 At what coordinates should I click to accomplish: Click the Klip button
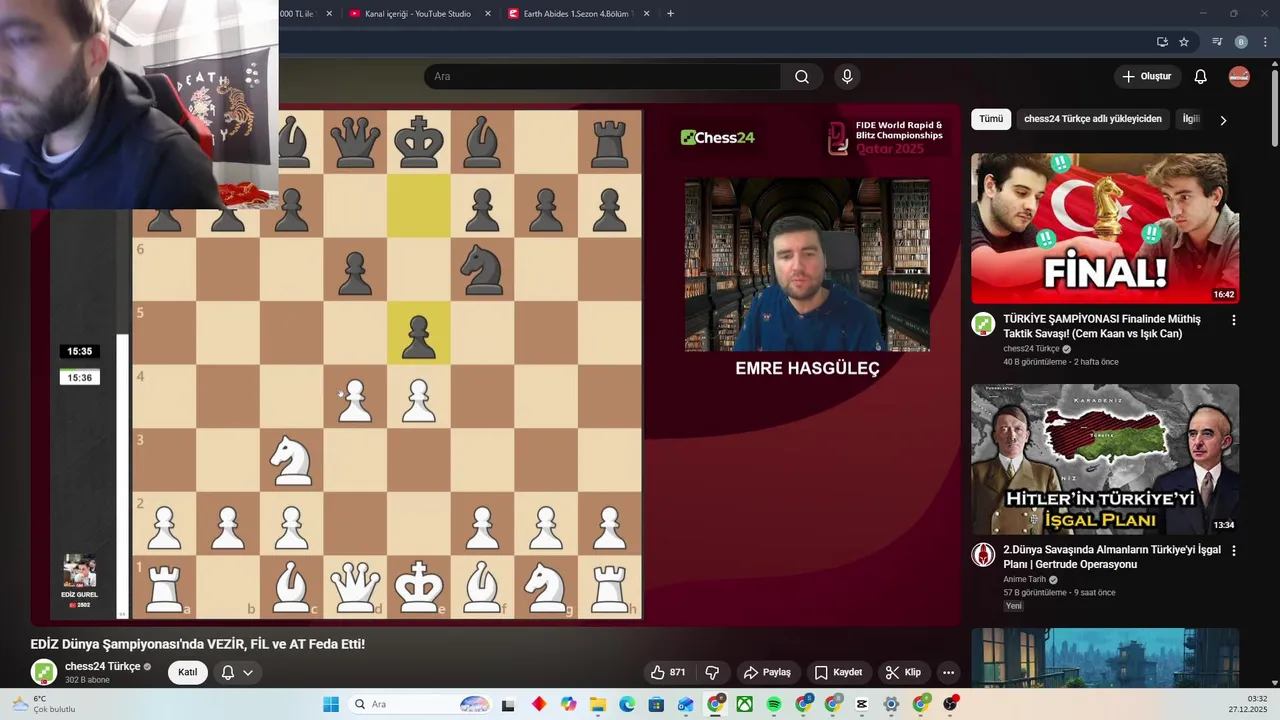click(901, 672)
